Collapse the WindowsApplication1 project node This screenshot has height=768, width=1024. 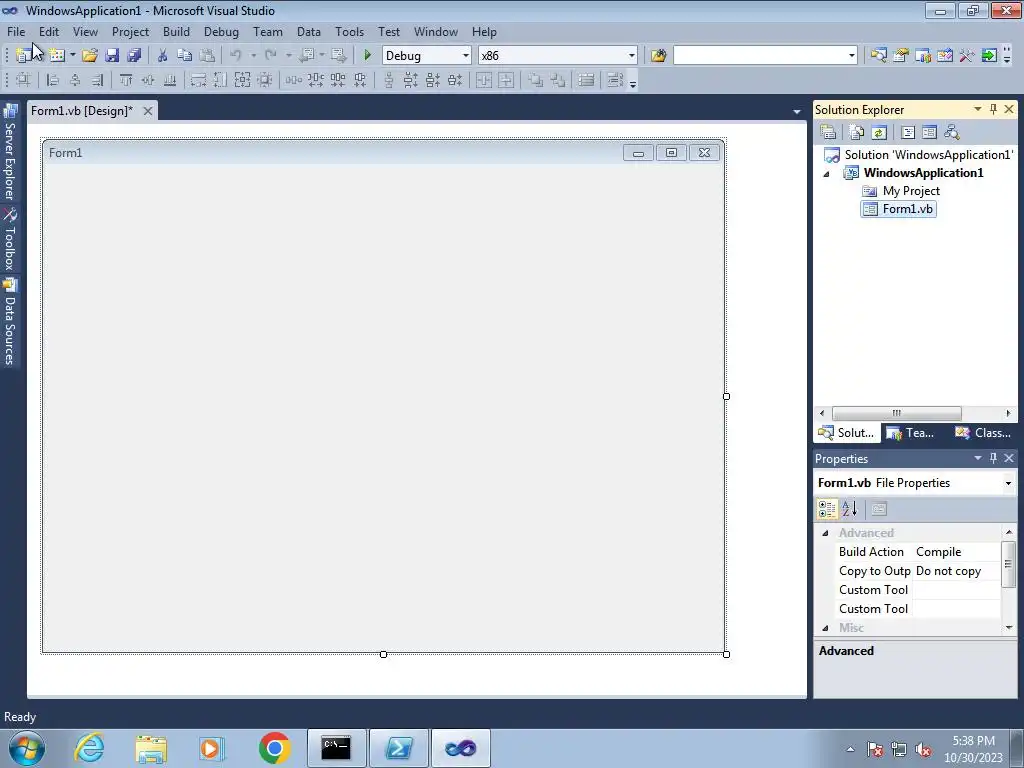tap(826, 174)
